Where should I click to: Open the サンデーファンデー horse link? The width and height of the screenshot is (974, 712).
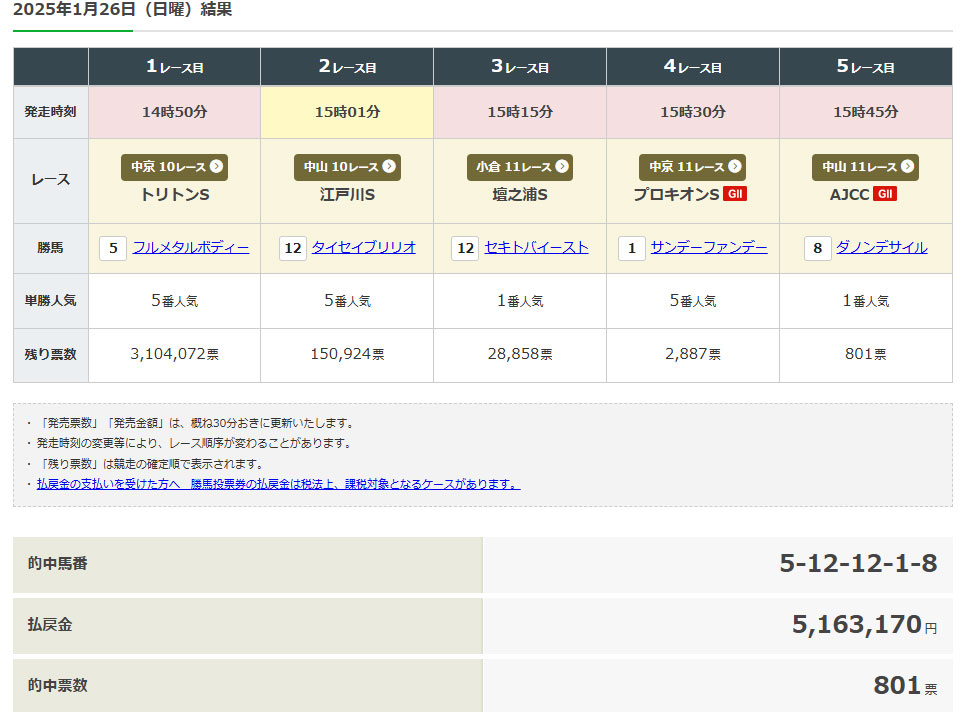click(x=709, y=248)
